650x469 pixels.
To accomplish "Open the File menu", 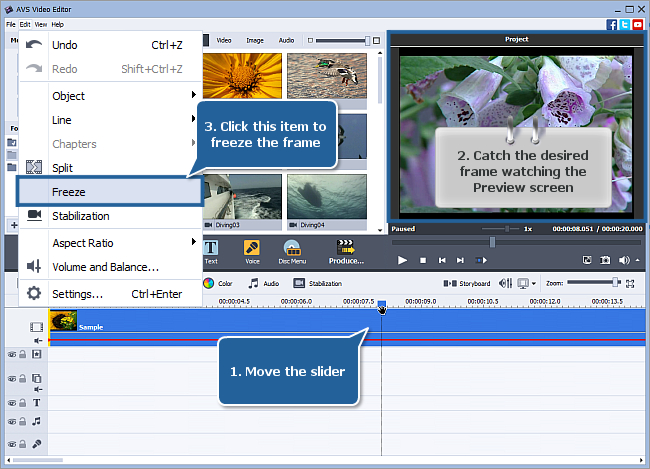I will [11, 24].
